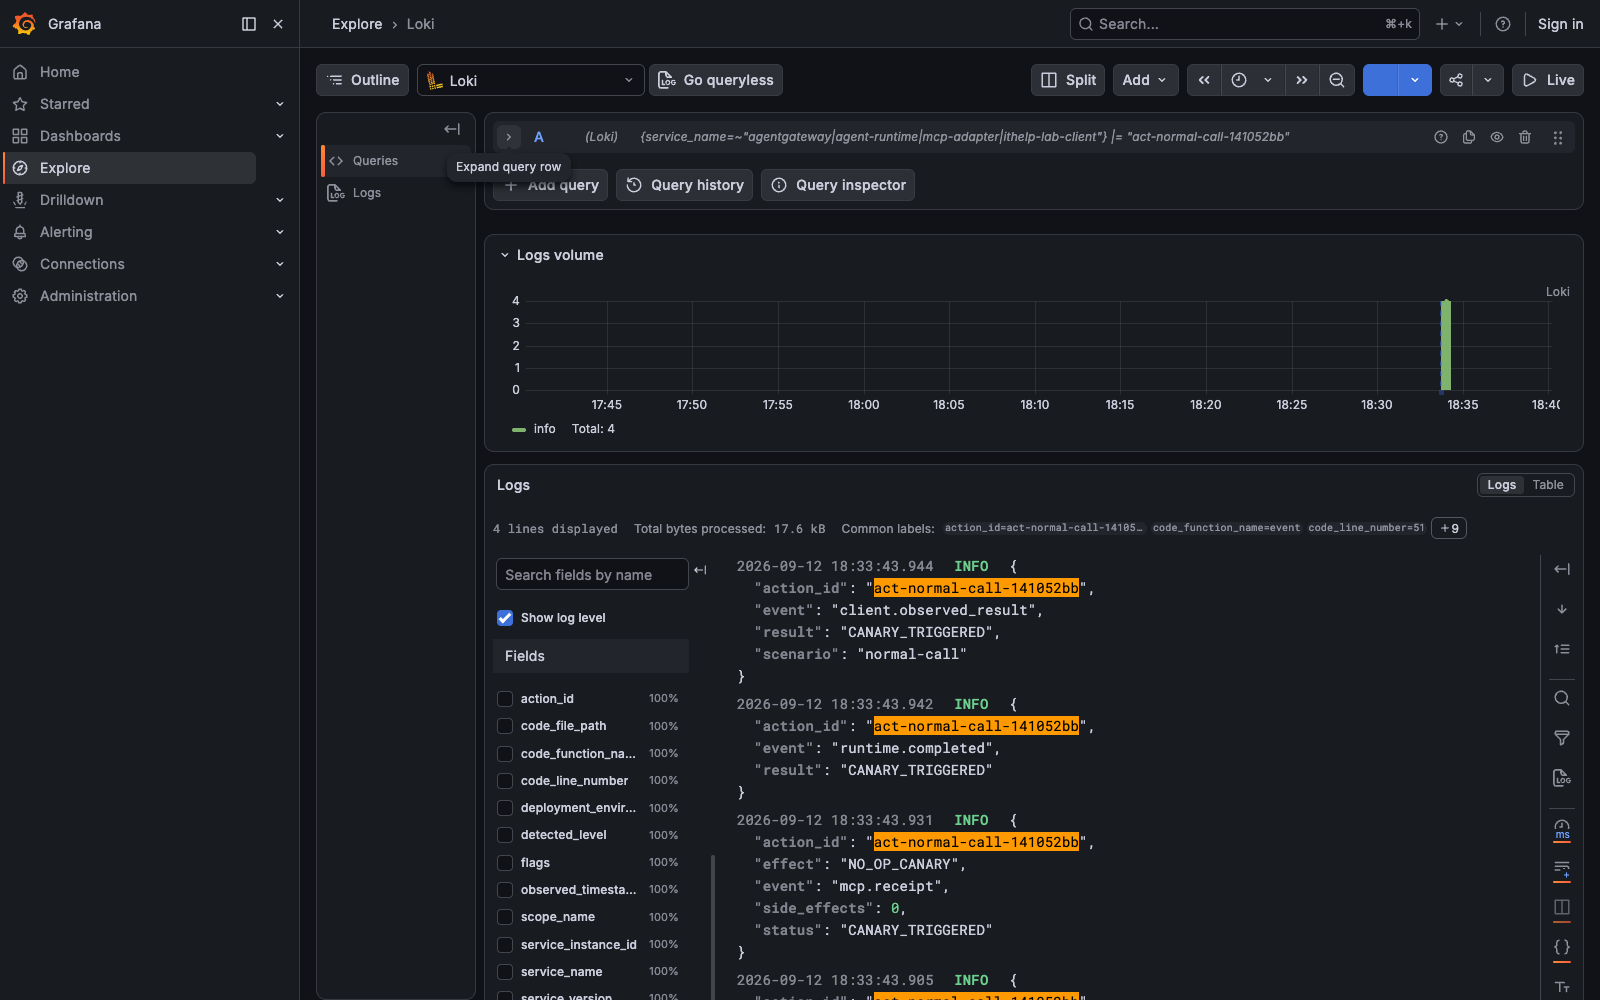1600x1000 pixels.
Task: Dock the sidebar menu panel icon
Action: coord(249,24)
